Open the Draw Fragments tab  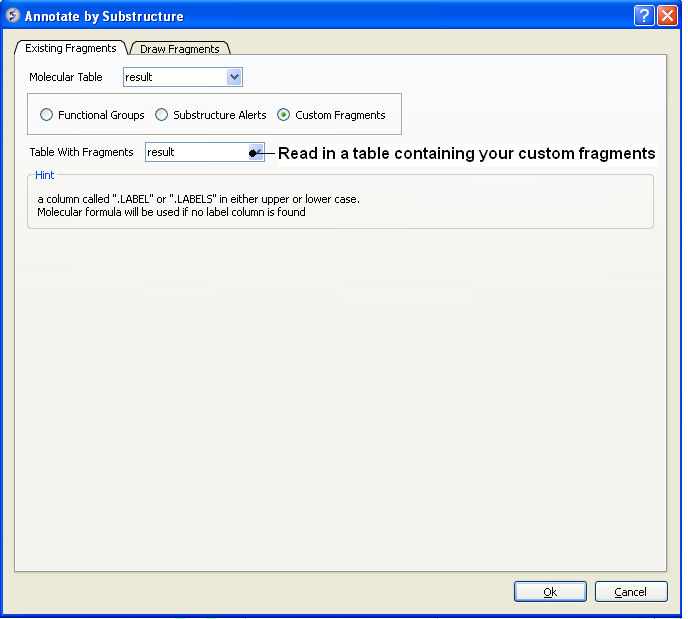[180, 49]
